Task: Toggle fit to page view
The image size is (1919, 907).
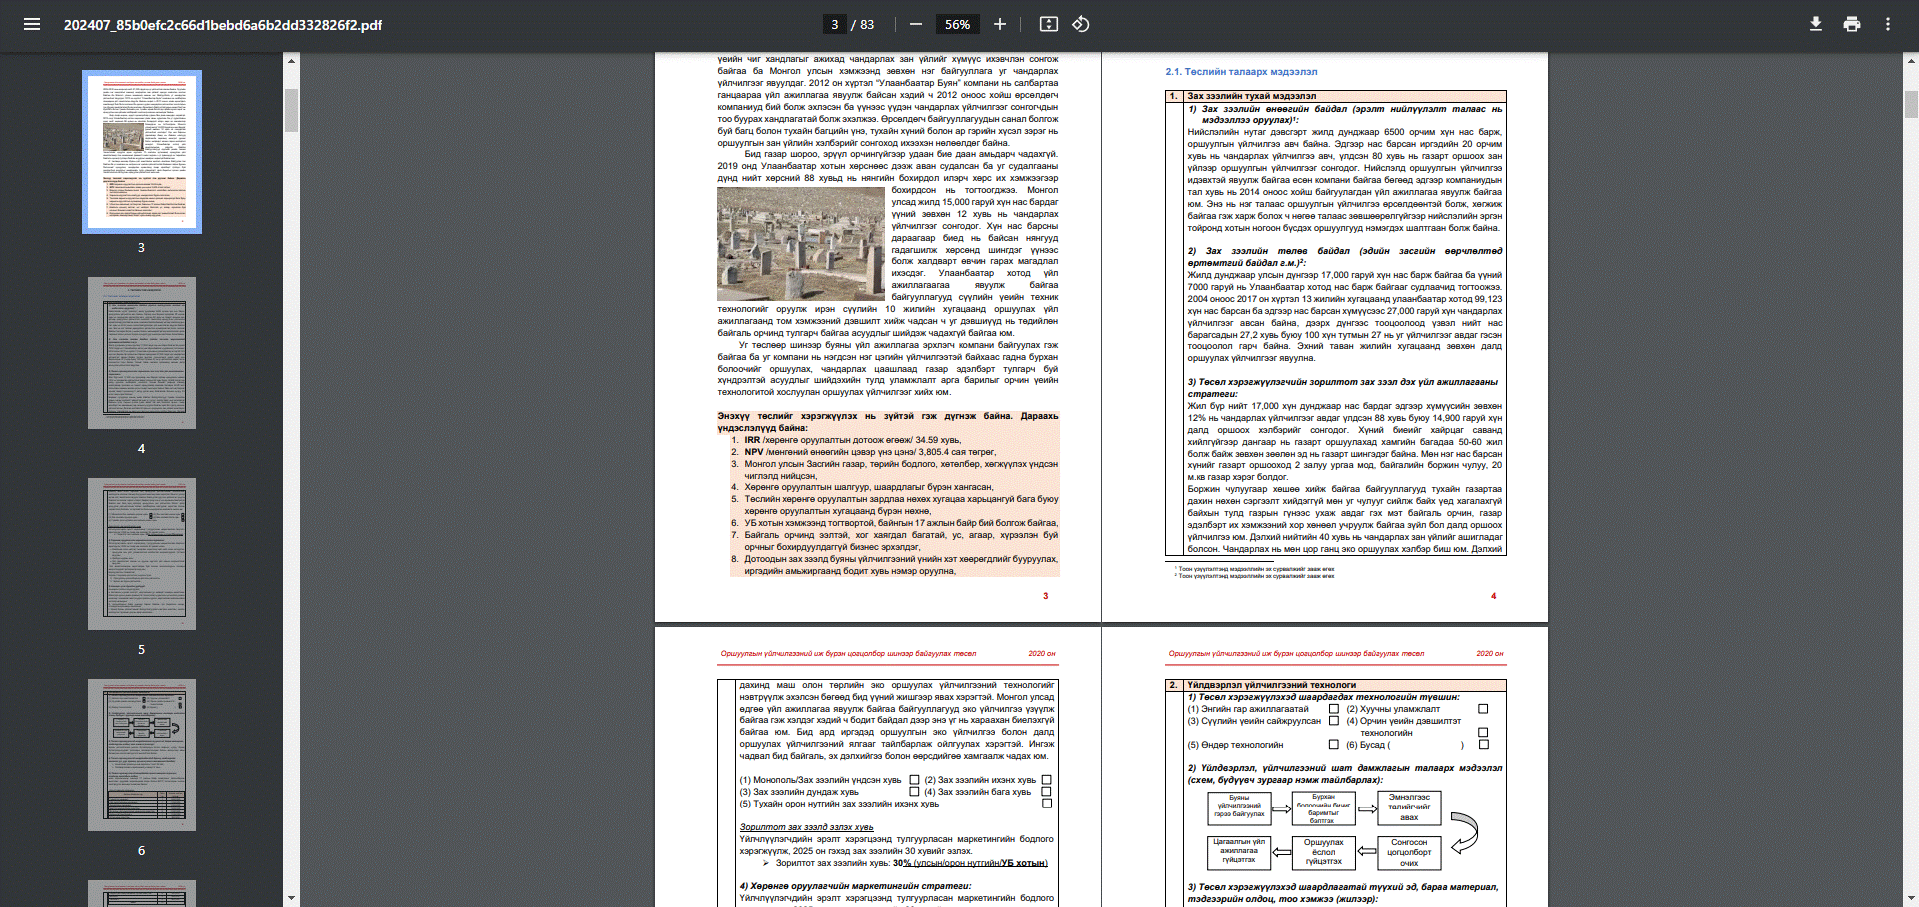Action: pos(1048,24)
